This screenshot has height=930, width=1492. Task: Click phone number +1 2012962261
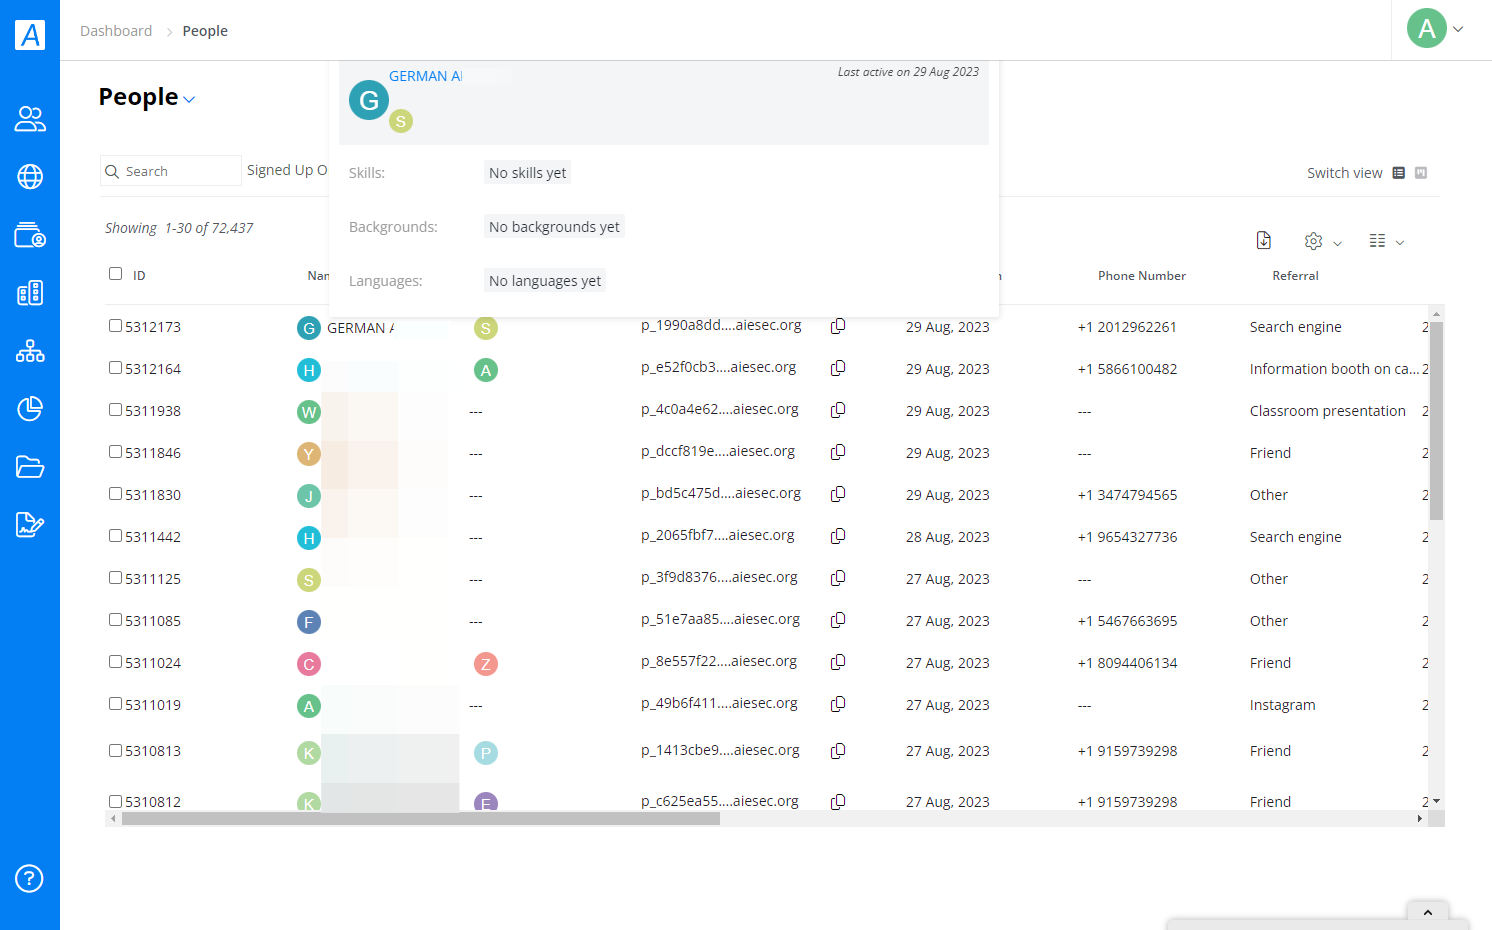pyautogui.click(x=1127, y=327)
